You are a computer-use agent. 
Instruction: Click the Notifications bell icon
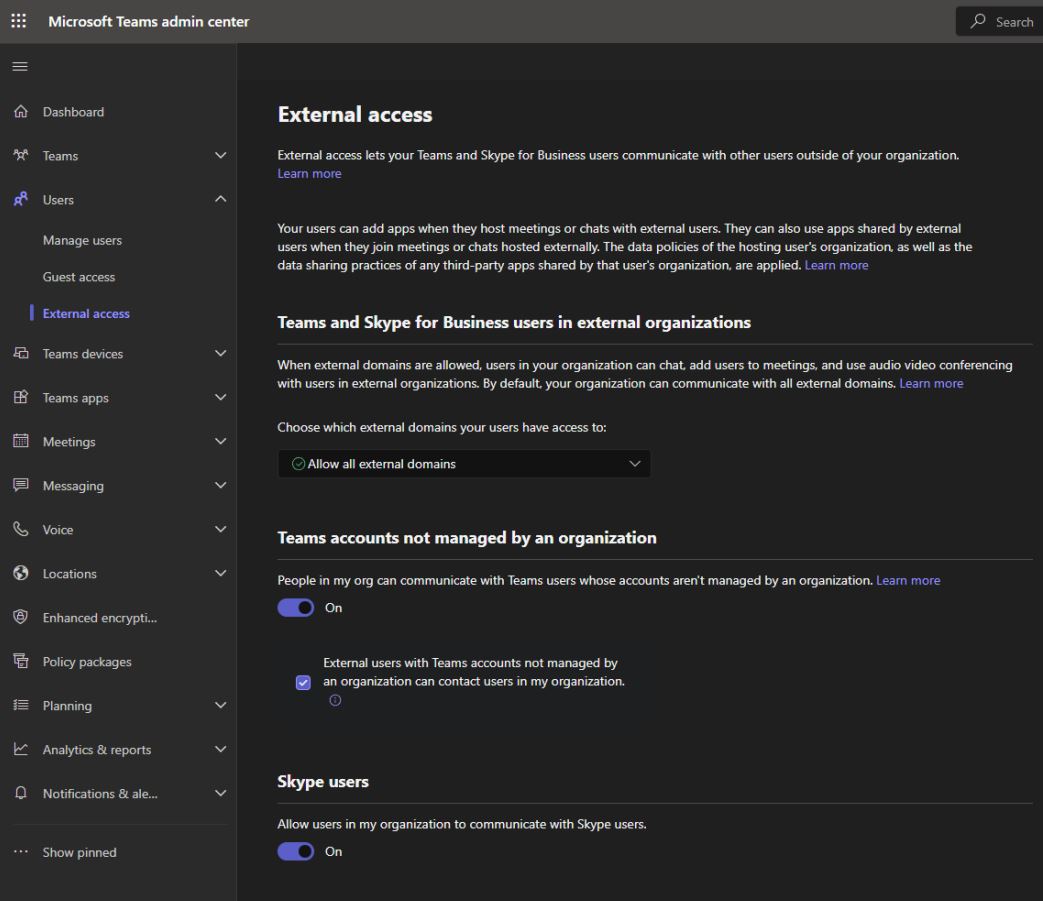click(x=21, y=793)
